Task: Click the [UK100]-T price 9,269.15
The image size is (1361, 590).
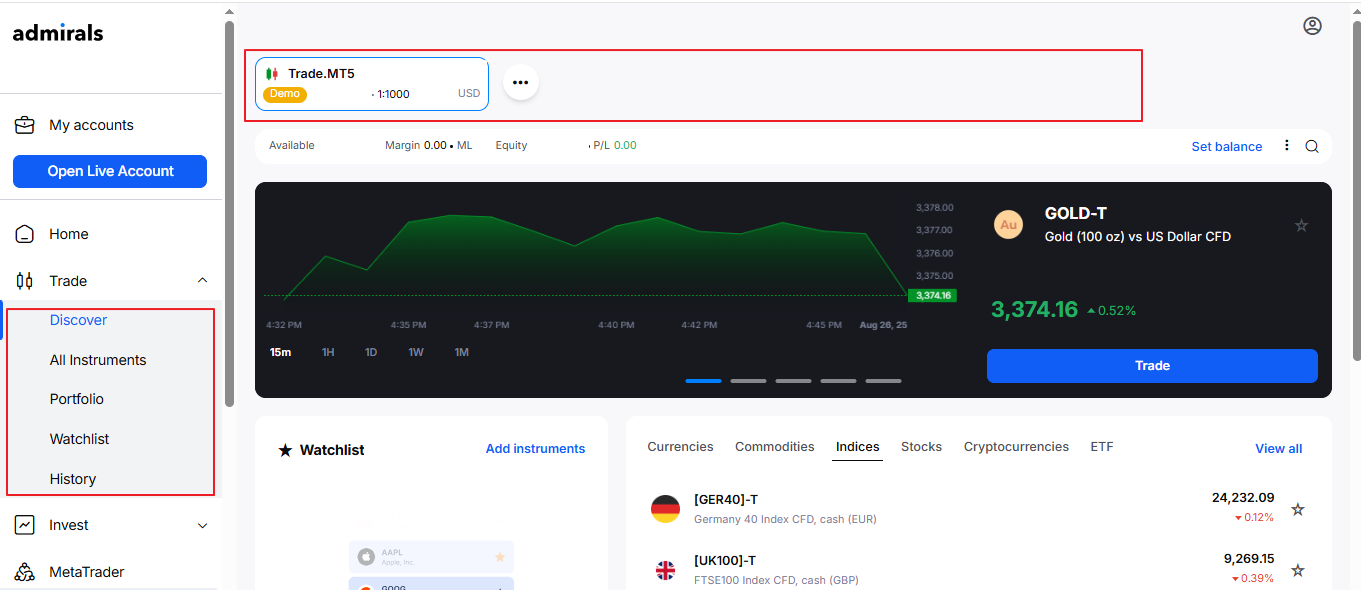Action: click(1249, 558)
